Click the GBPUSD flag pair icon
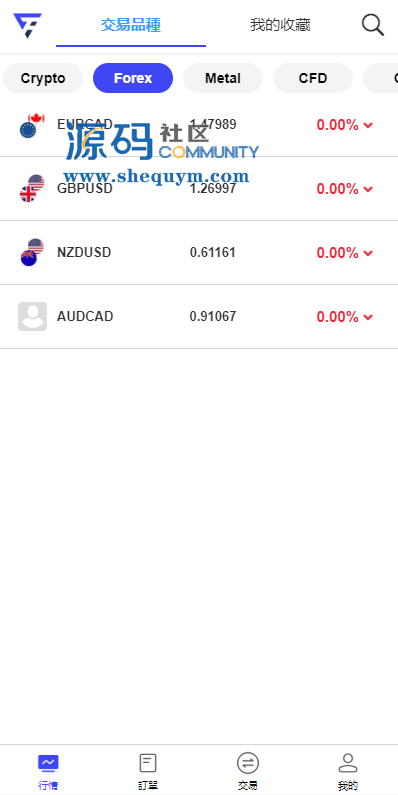Screen dimensions: 398x795 click(x=32, y=189)
